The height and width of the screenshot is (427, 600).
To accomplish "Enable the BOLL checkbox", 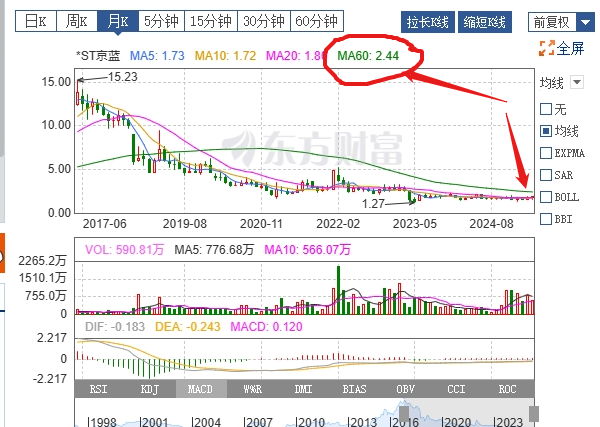I will [x=546, y=197].
